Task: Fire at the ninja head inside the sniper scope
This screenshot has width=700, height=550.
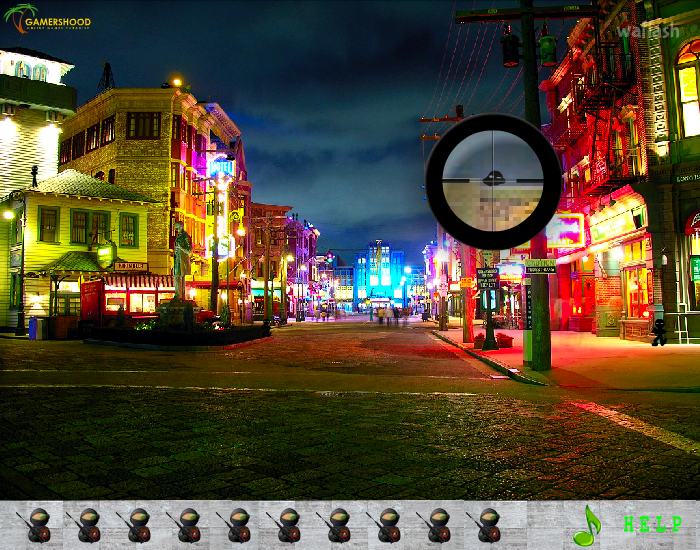Action: pyautogui.click(x=493, y=179)
